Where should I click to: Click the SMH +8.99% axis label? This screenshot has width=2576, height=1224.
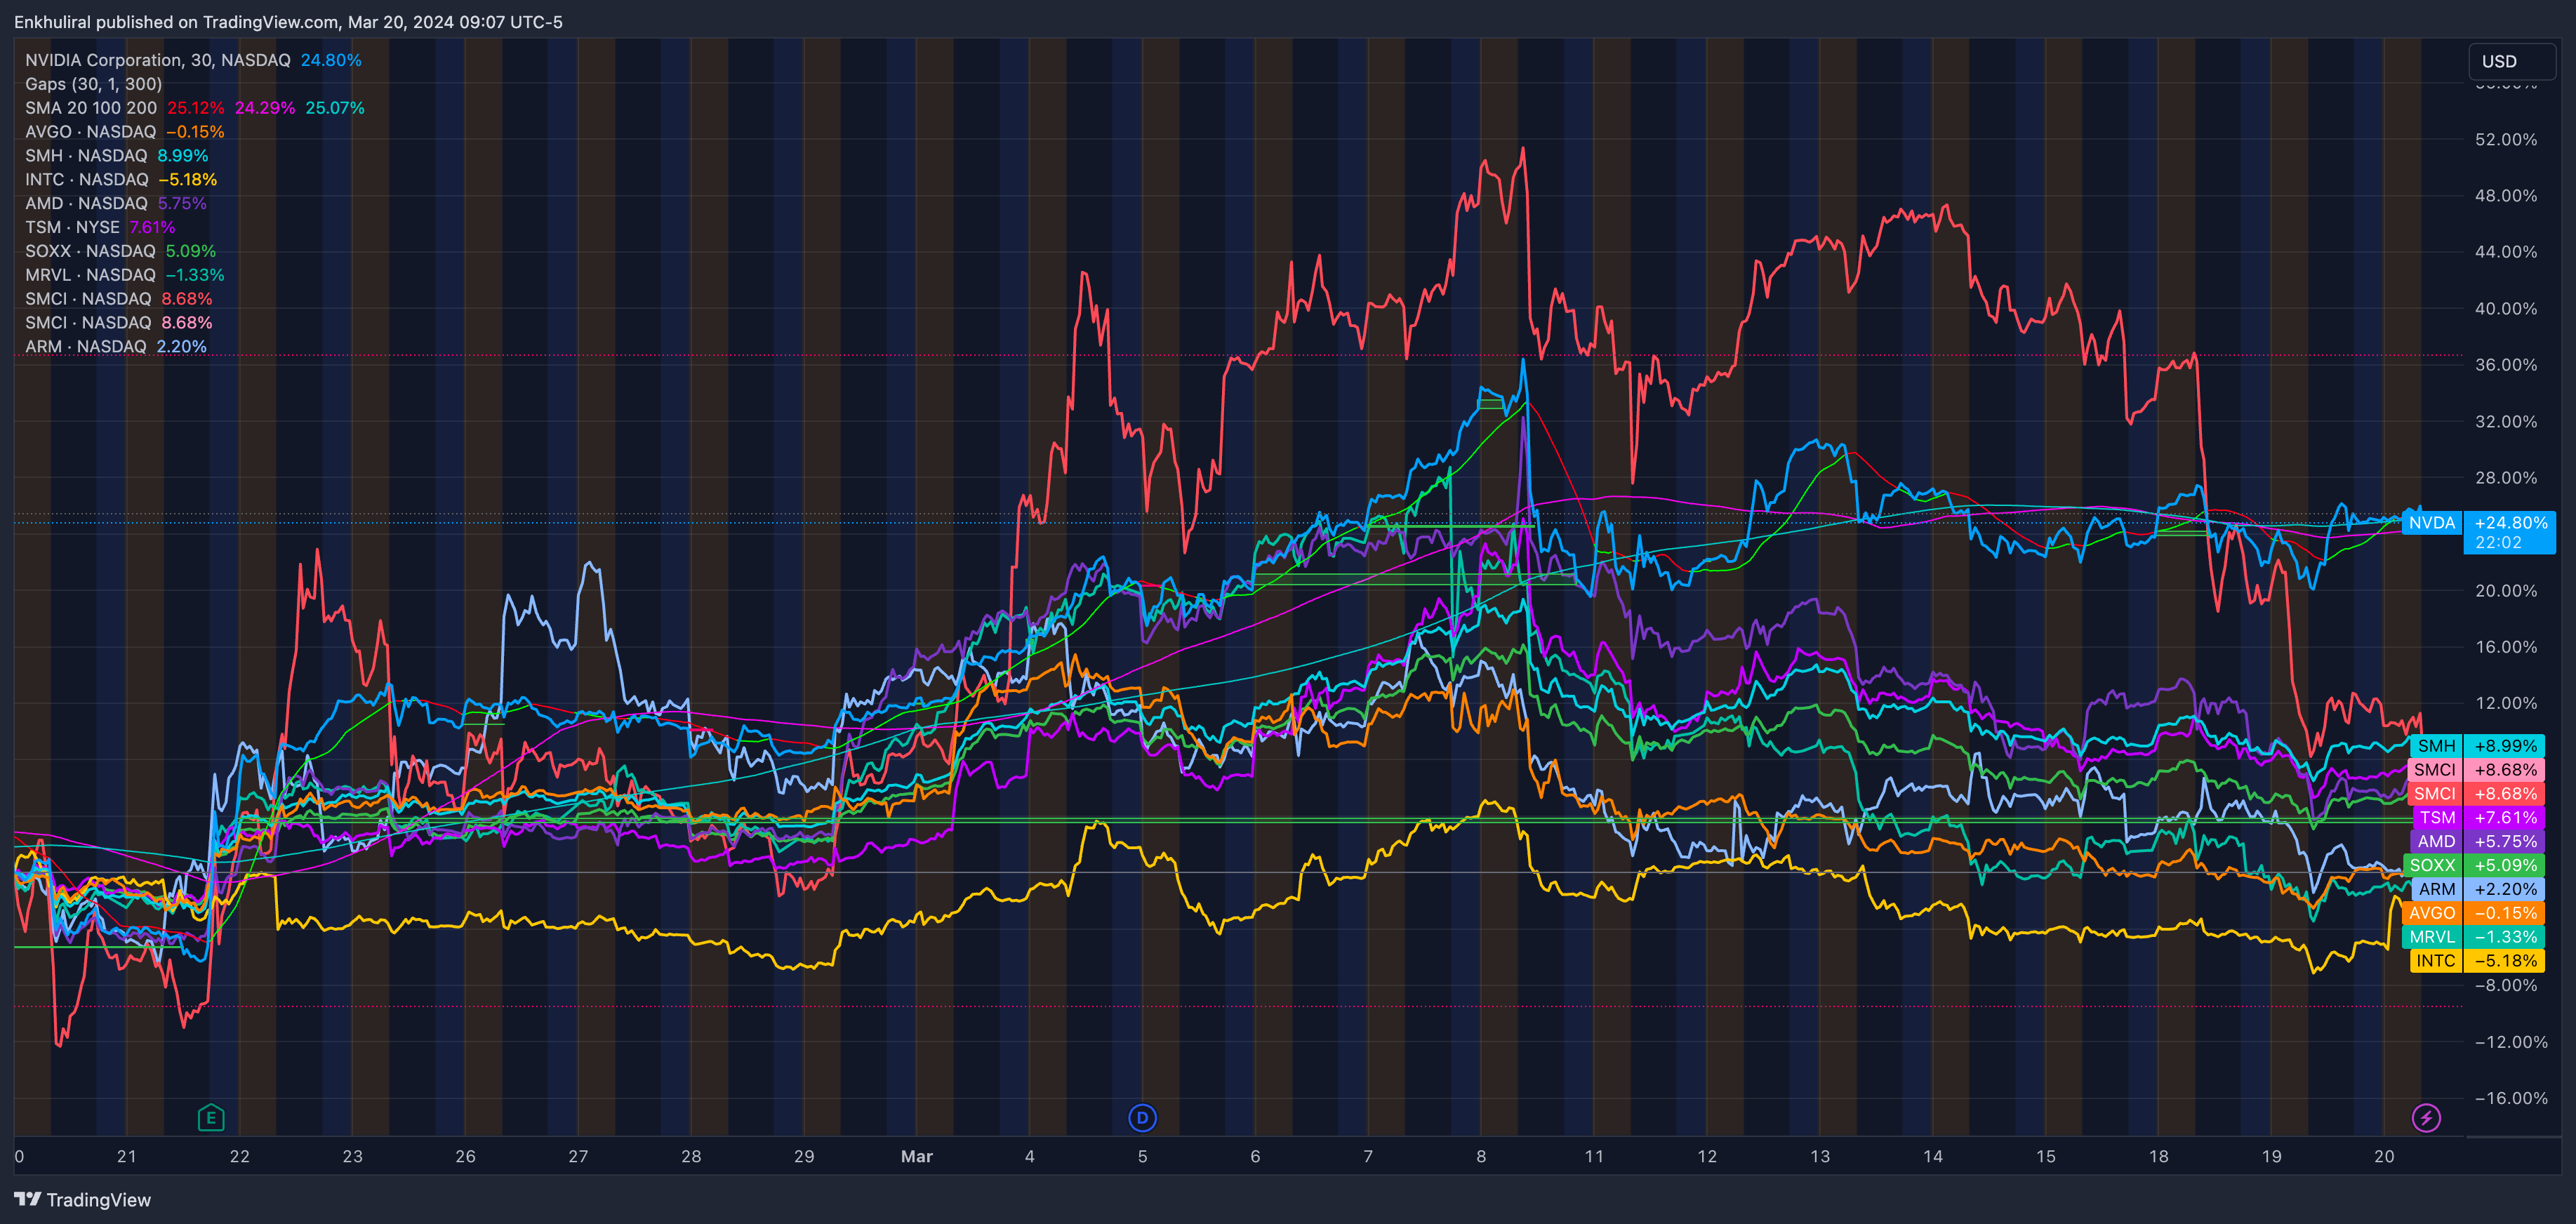pyautogui.click(x=2485, y=746)
